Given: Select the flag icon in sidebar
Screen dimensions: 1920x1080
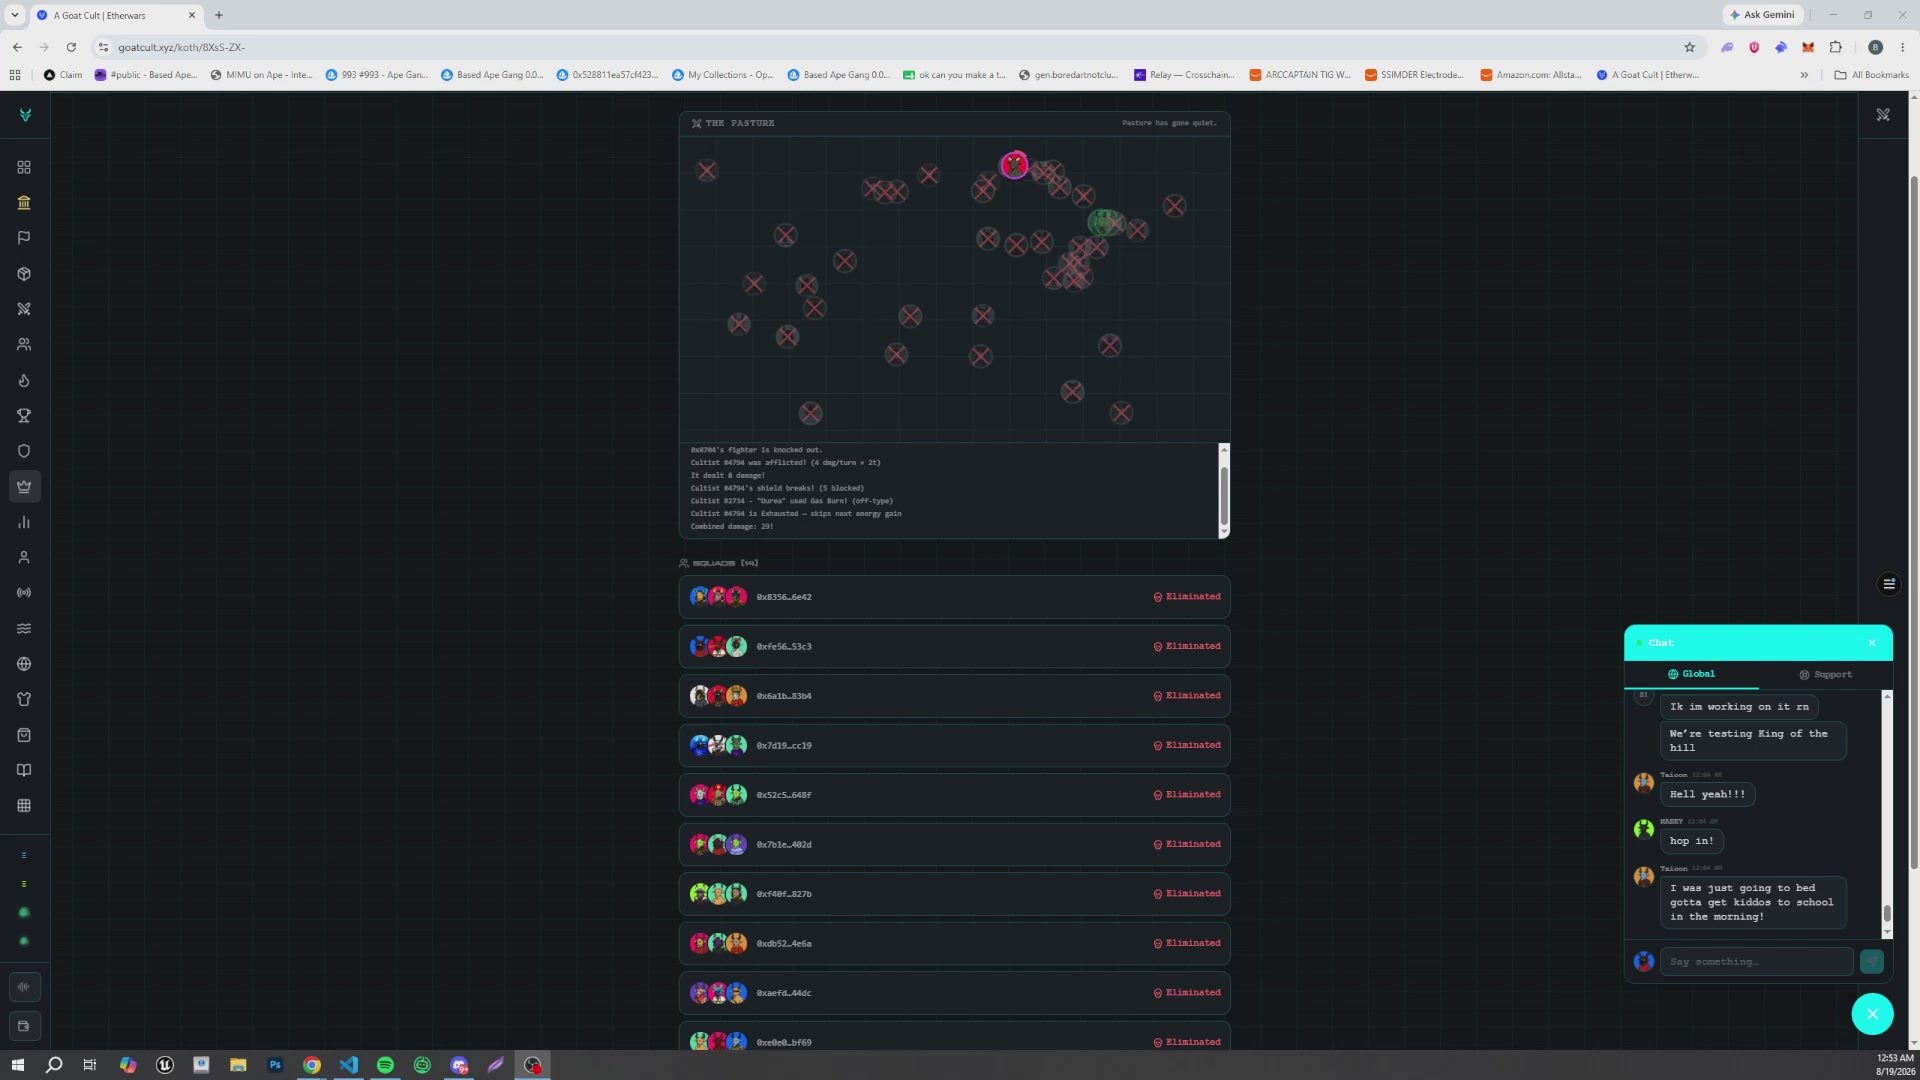Looking at the screenshot, I should pos(24,238).
